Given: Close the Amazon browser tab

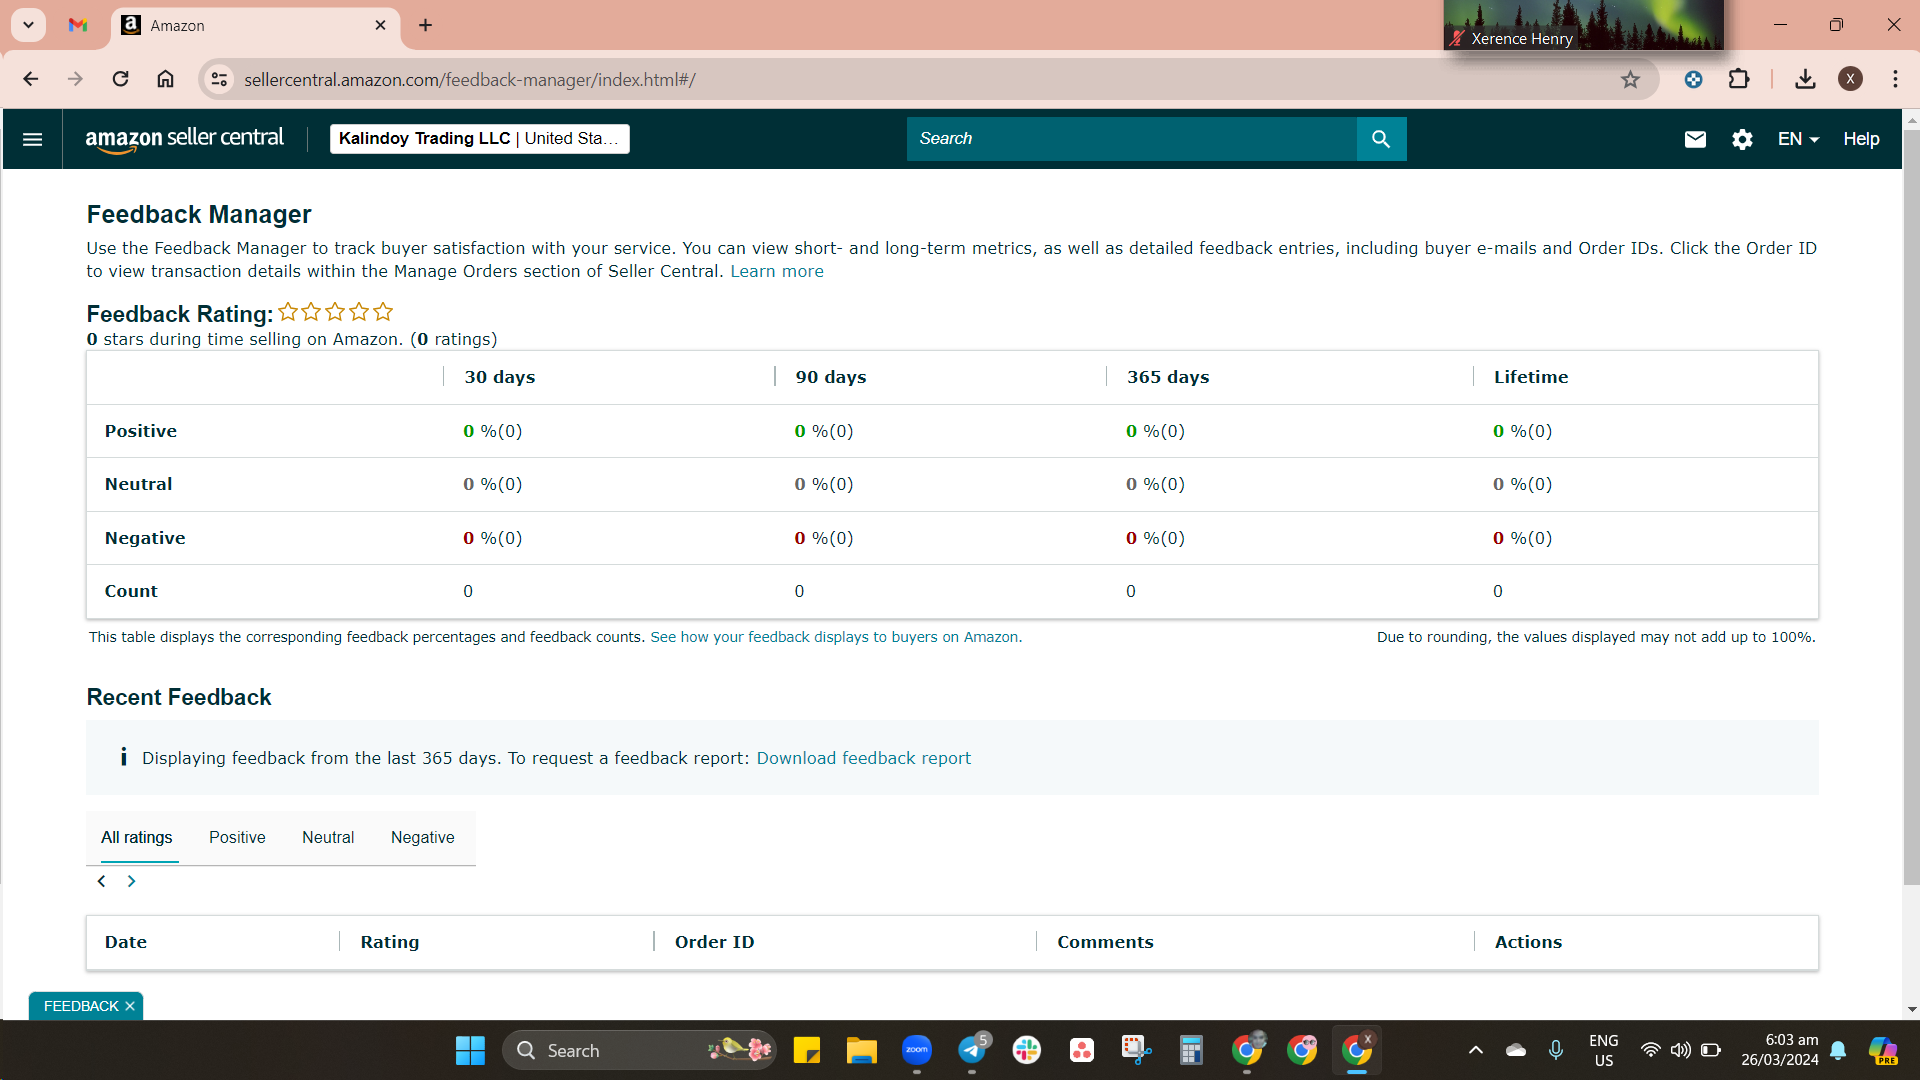Looking at the screenshot, I should pos(380,25).
